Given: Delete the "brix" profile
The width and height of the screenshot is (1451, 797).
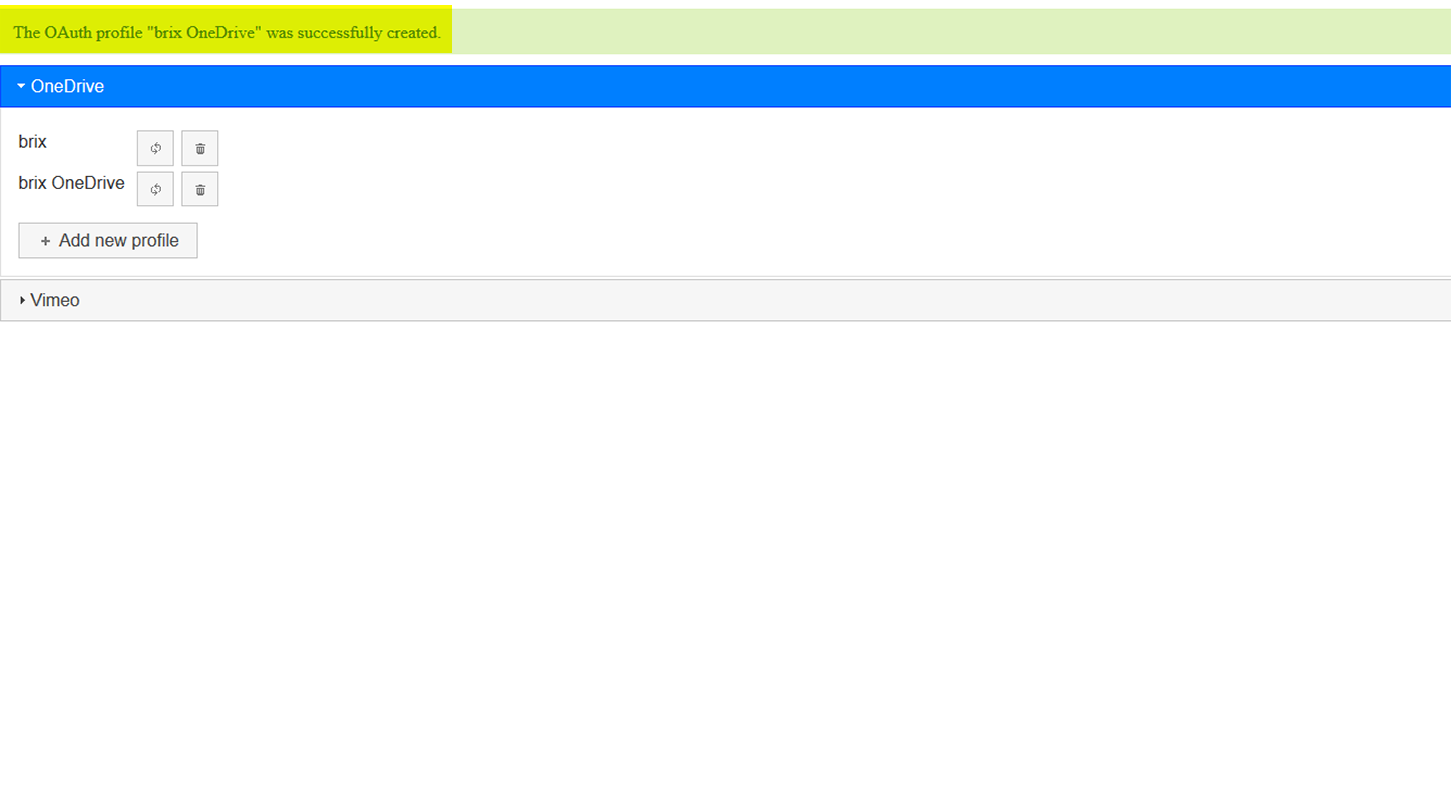Looking at the screenshot, I should click(x=200, y=148).
